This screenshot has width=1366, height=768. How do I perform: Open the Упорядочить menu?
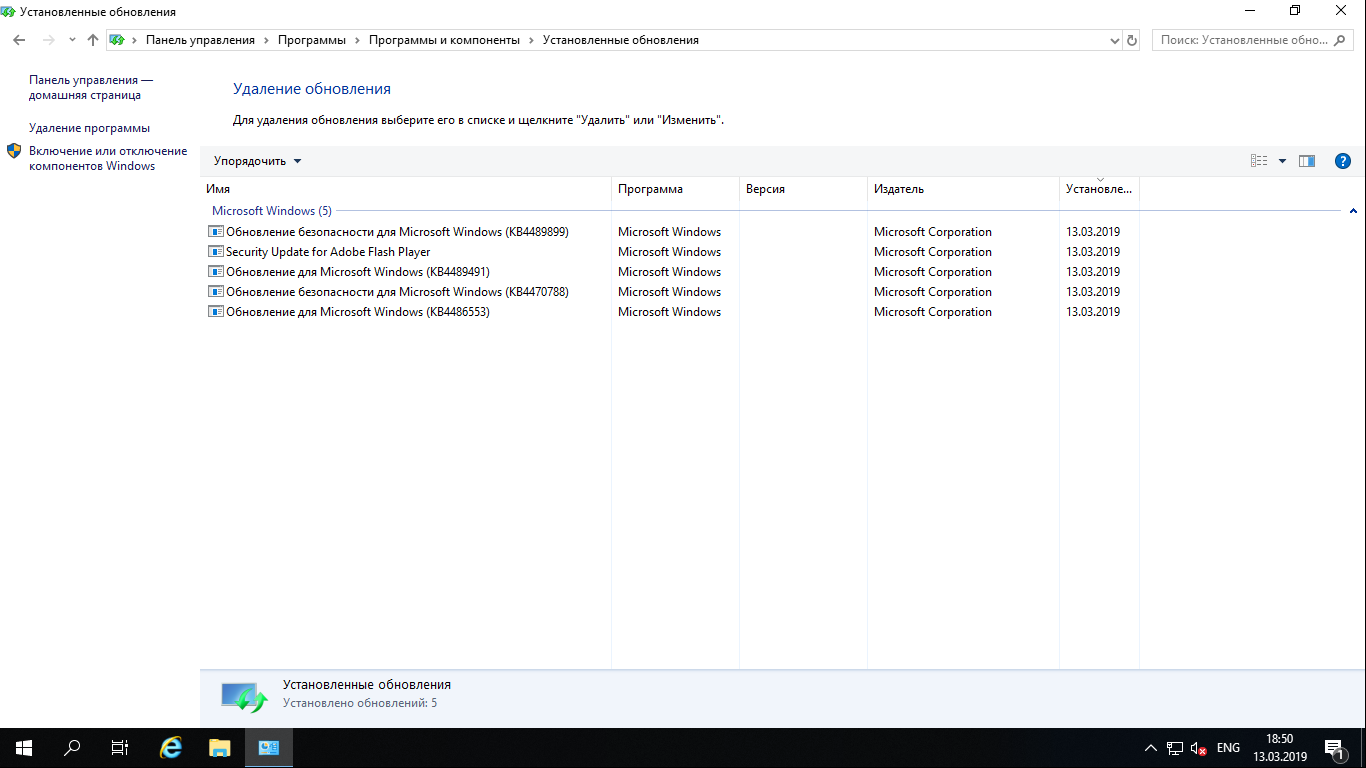pyautogui.click(x=257, y=161)
